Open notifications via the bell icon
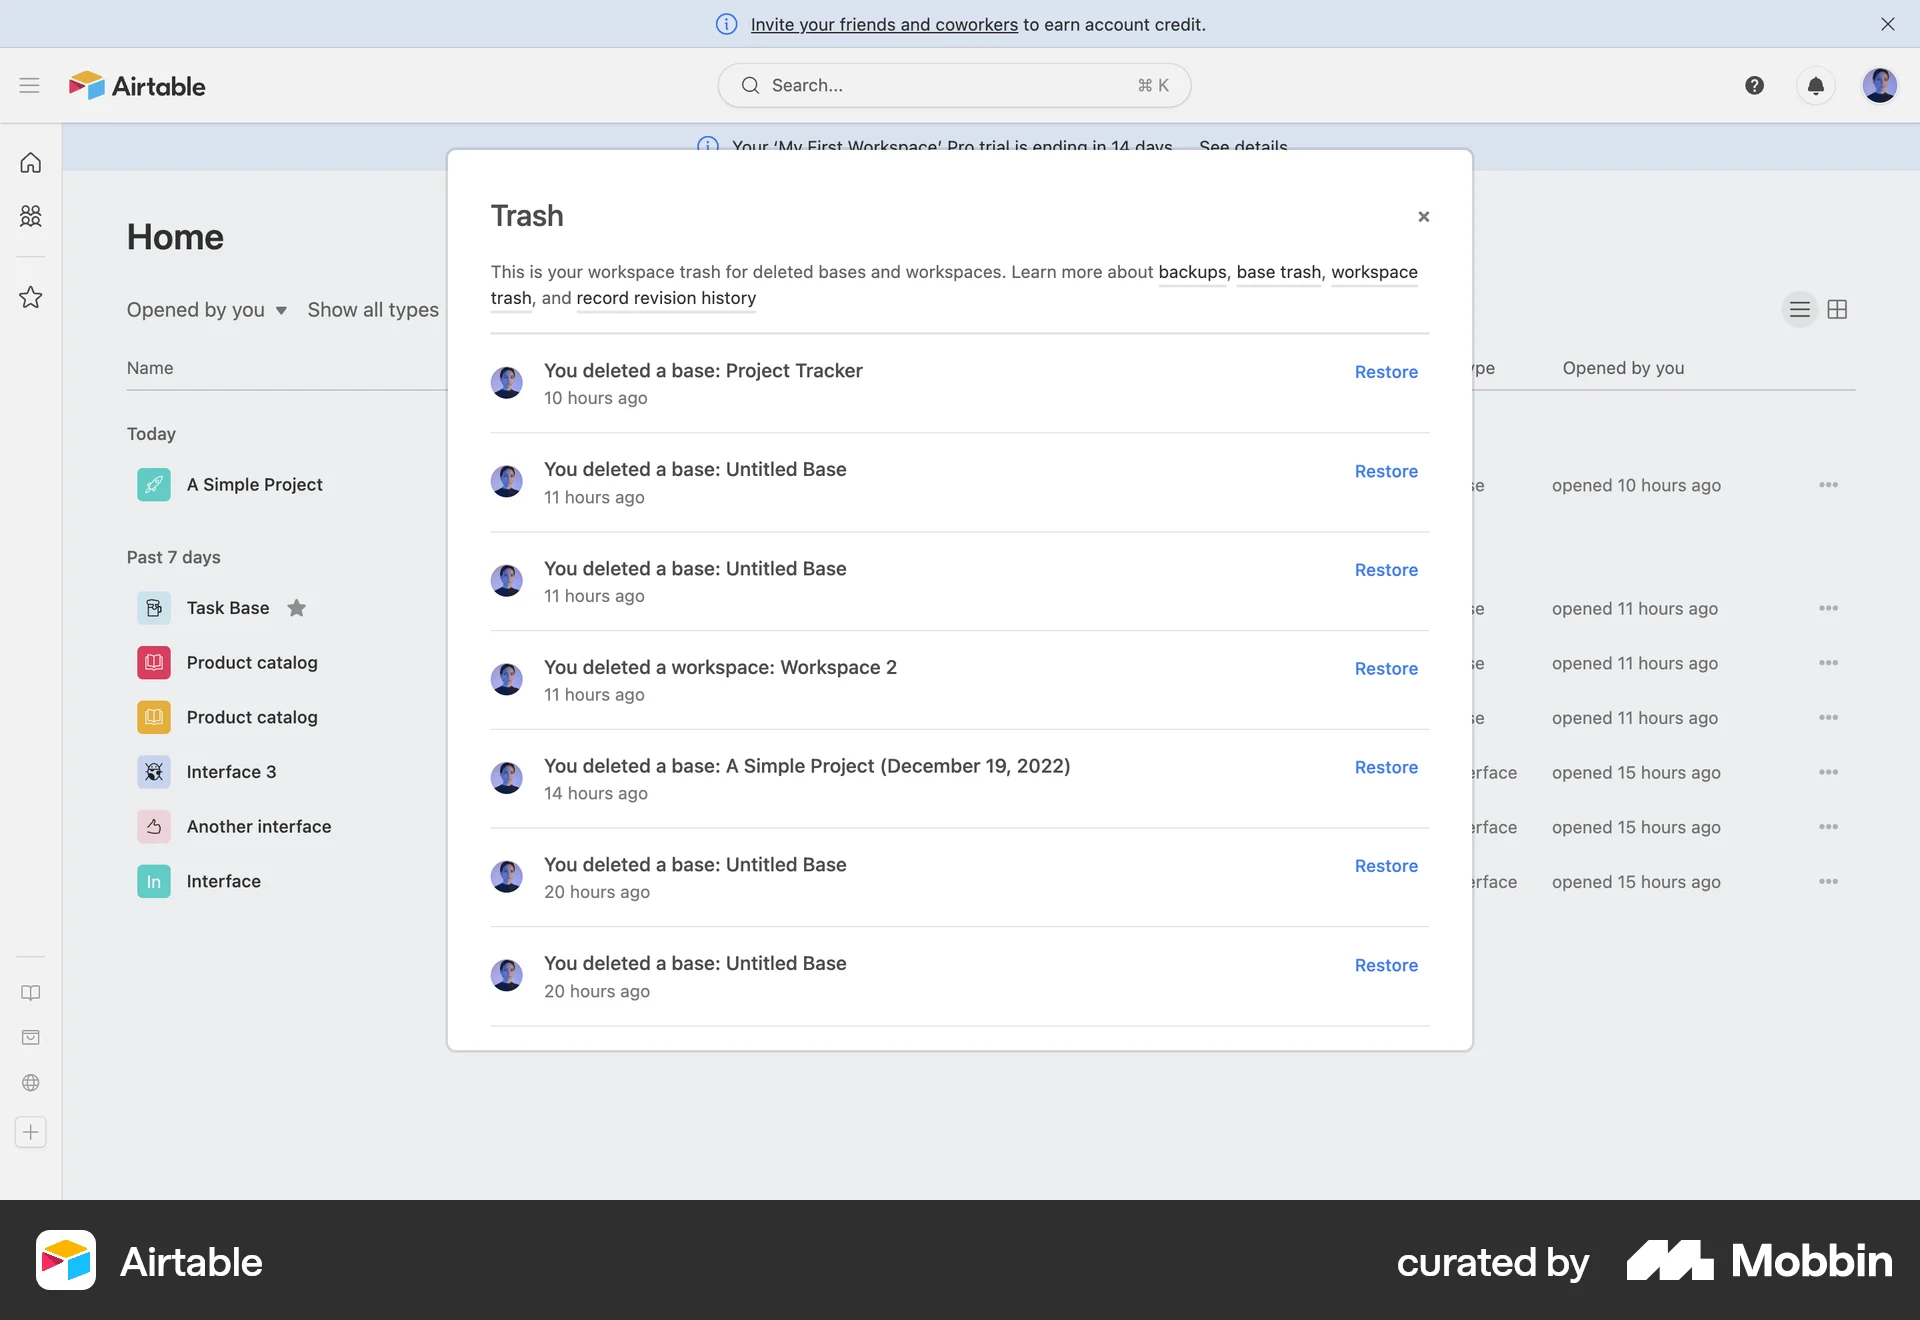This screenshot has height=1320, width=1920. pos(1815,85)
